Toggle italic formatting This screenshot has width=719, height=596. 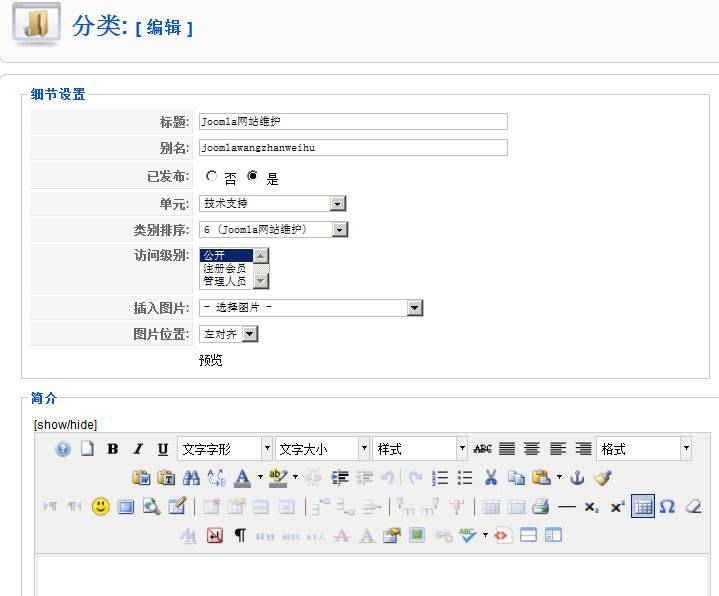click(x=138, y=448)
